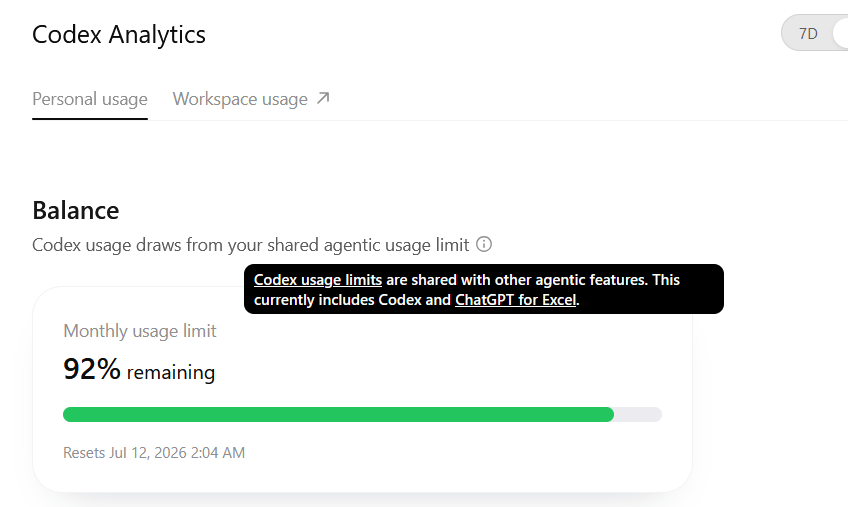Click the Codex usage draws from description text
This screenshot has height=507, width=848.
tap(250, 245)
